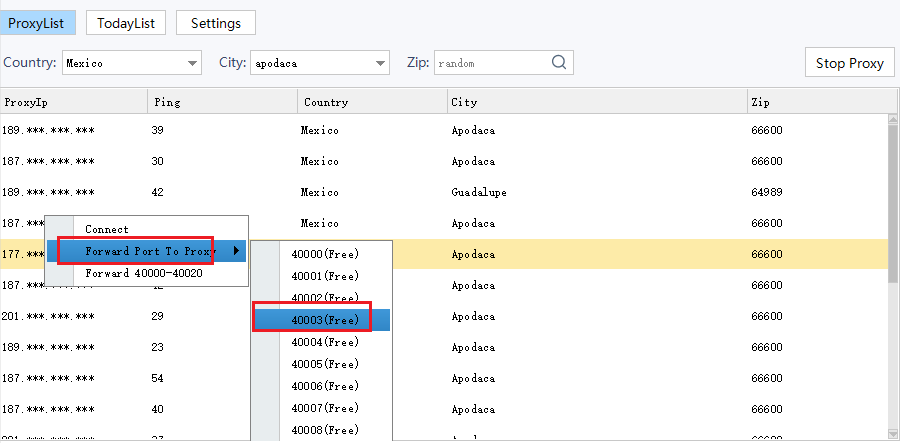Viewport: 900px width, 443px height.
Task: Pick port 40007(Free) in the submenu
Action: tap(324, 408)
